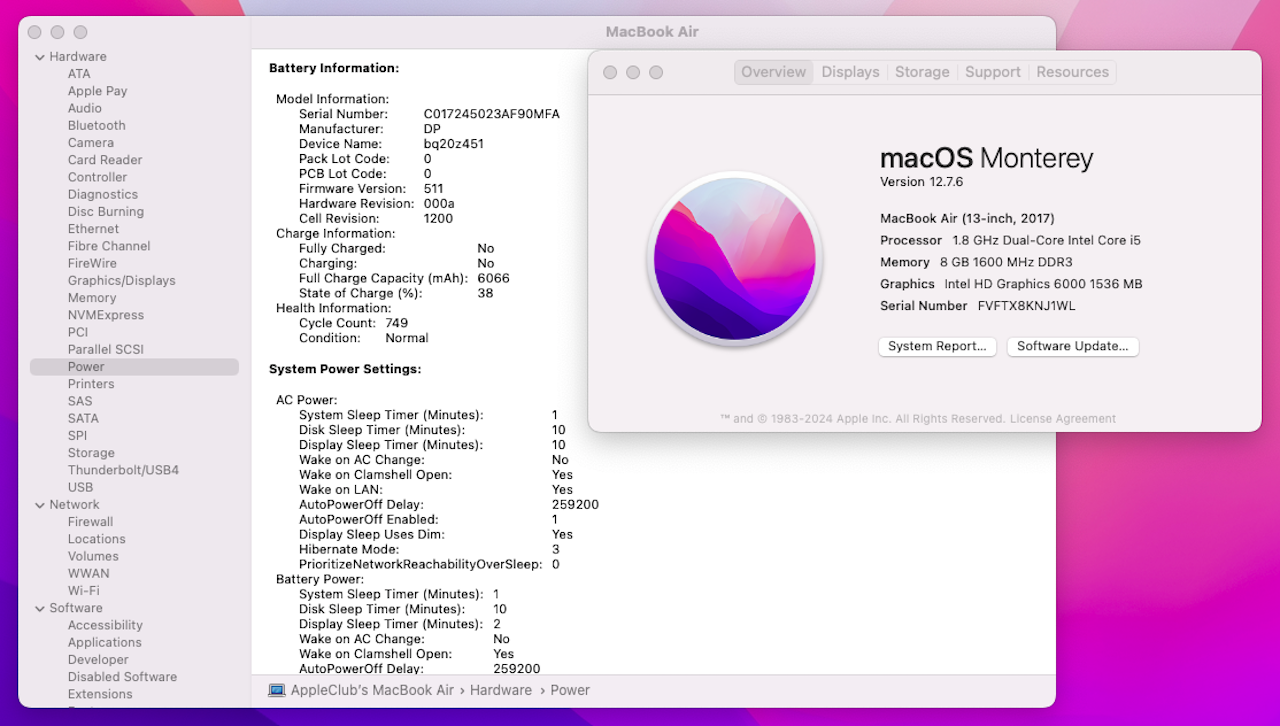Select Disc Burning in the sidebar
The height and width of the screenshot is (726, 1280).
point(106,212)
